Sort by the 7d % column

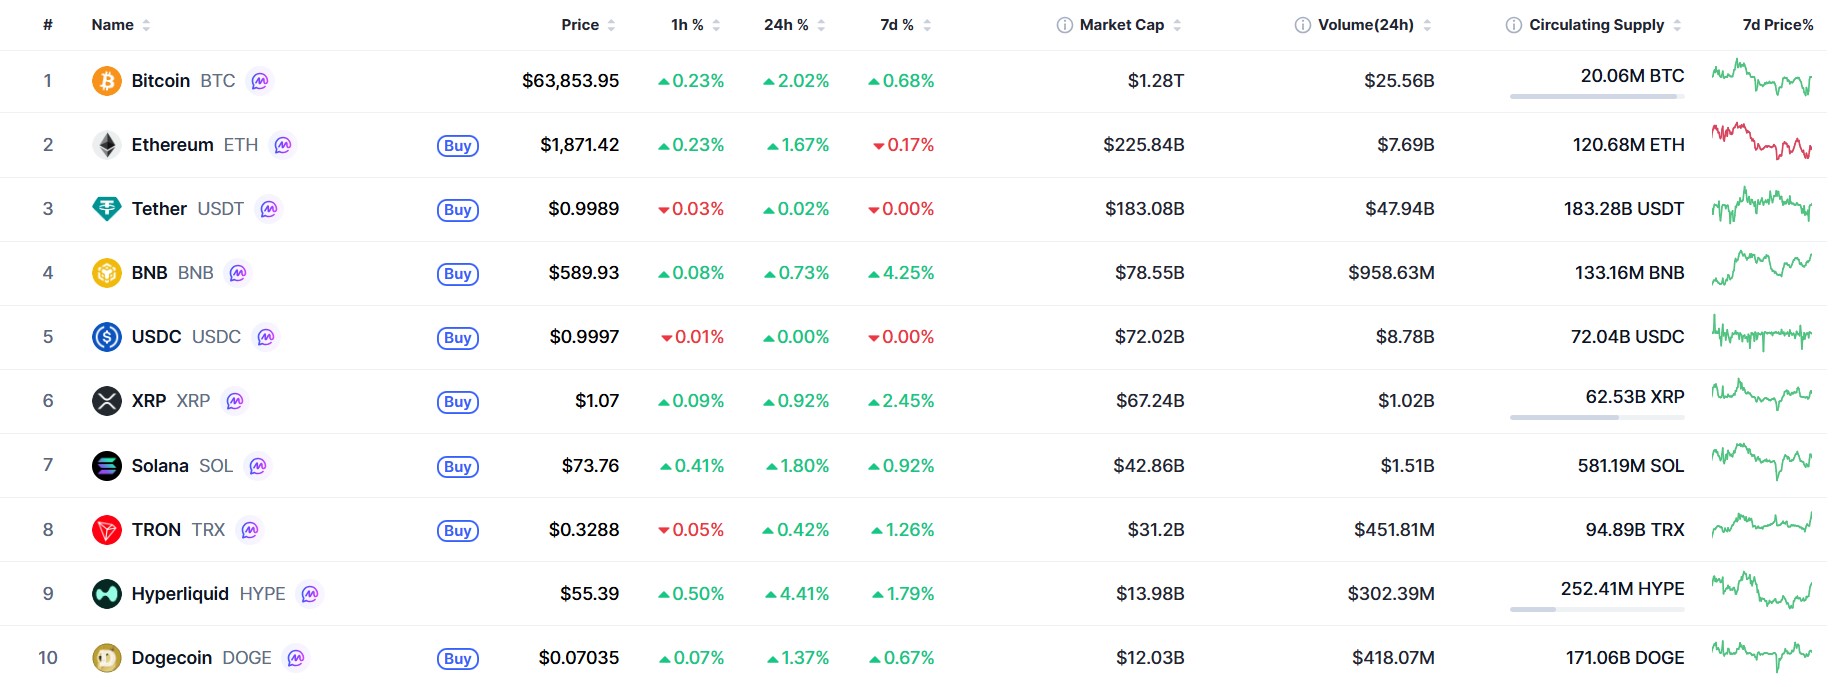[x=905, y=25]
